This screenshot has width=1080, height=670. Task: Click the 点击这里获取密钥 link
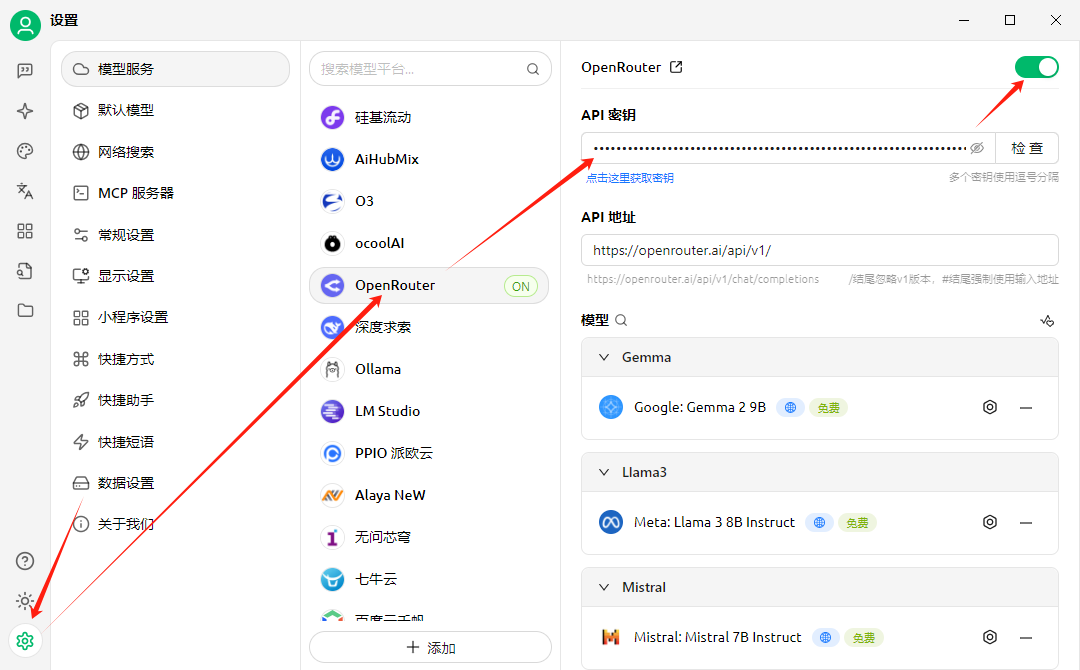(629, 178)
